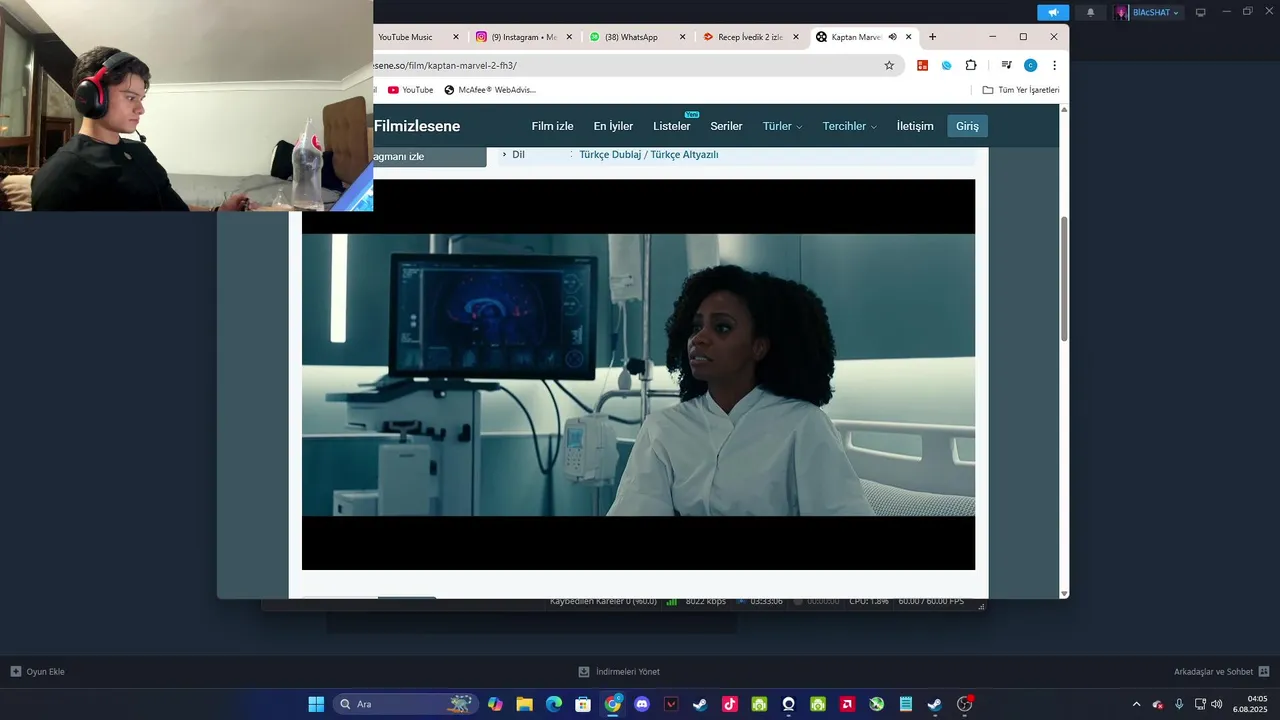Viewport: 1280px width, 720px height.
Task: Open Notepad from taskbar
Action: [x=906, y=704]
